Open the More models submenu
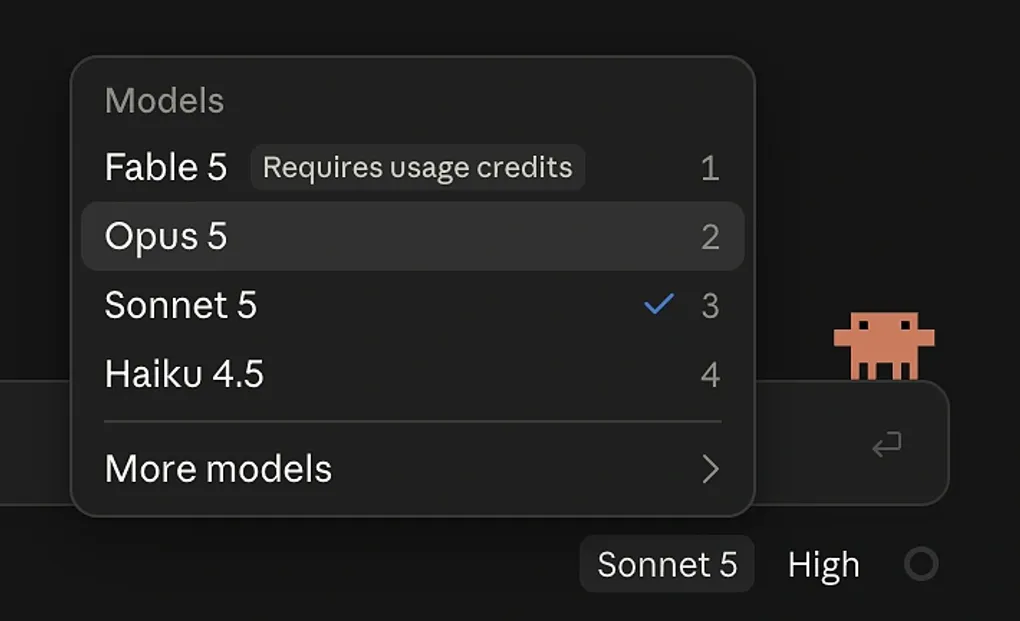This screenshot has width=1020, height=621. pos(412,469)
